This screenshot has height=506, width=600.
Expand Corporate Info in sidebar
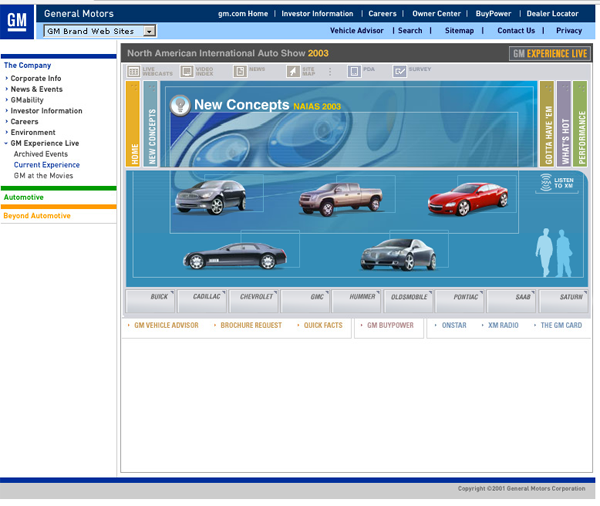7,78
